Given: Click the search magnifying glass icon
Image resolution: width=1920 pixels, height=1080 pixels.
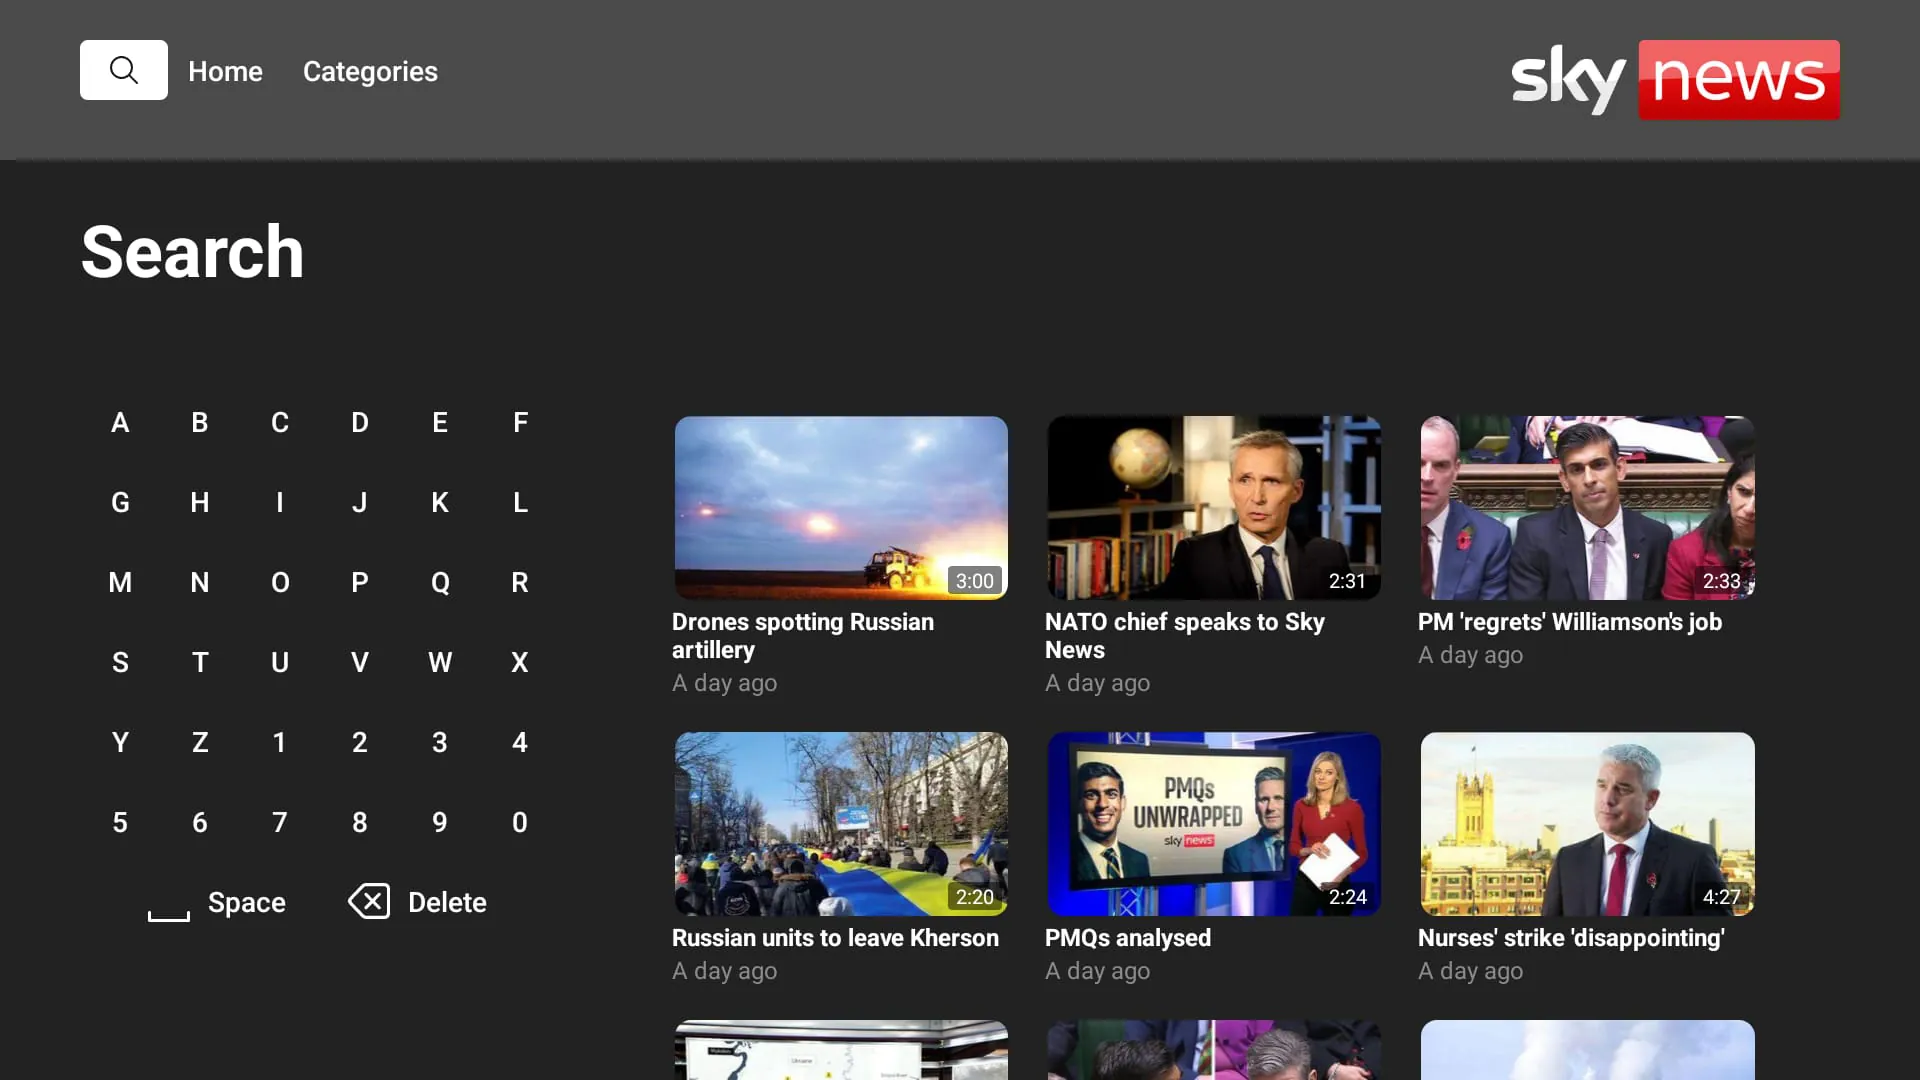Looking at the screenshot, I should click(123, 70).
